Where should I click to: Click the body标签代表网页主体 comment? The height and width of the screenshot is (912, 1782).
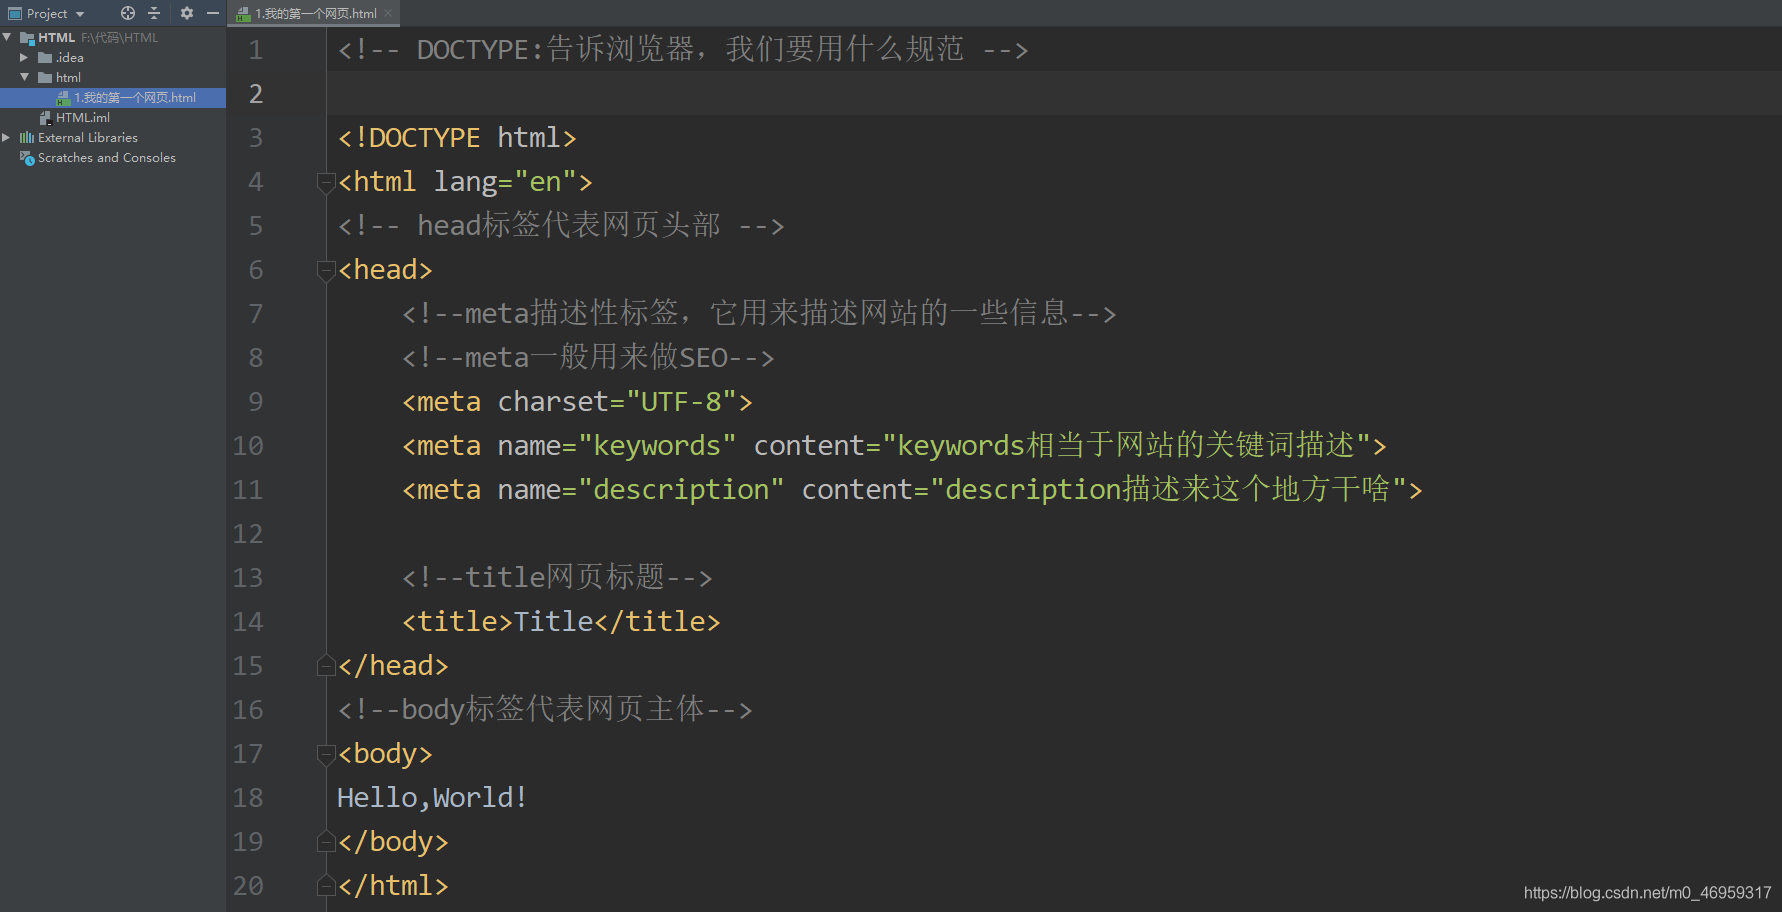point(545,710)
